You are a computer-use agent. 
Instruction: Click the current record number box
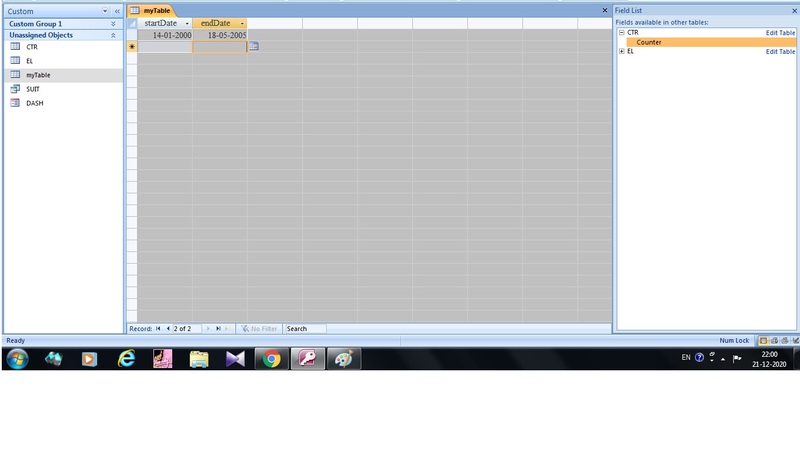coord(187,329)
